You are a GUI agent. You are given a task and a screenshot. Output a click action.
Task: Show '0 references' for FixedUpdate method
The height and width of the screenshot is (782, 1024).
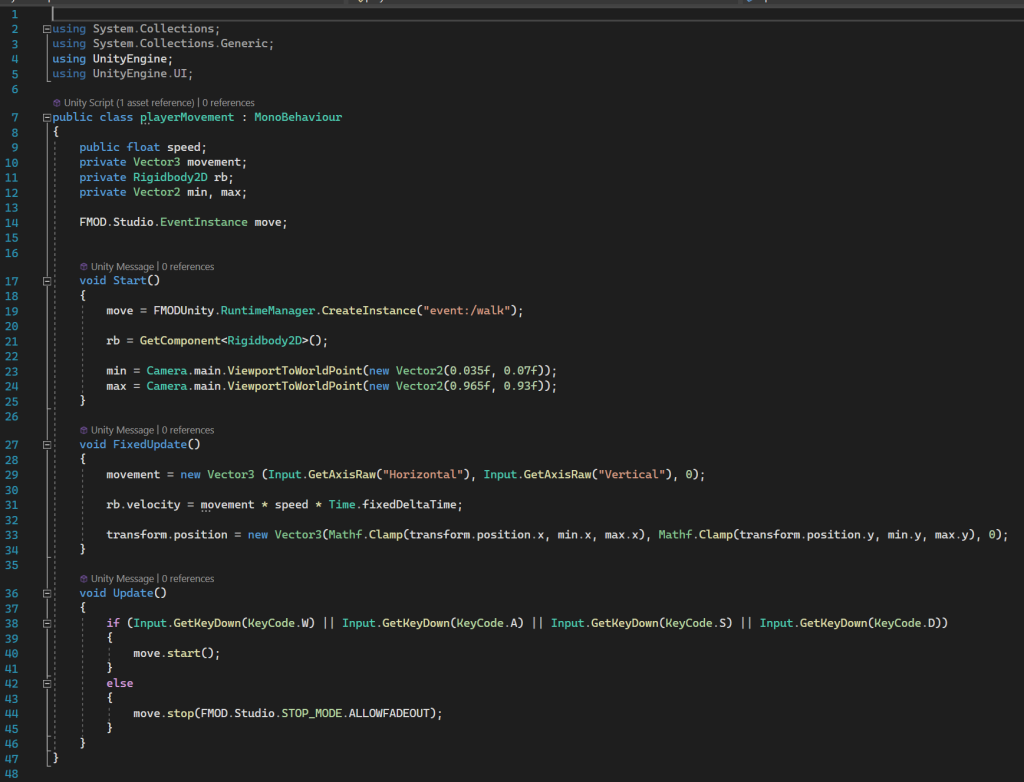(188, 430)
